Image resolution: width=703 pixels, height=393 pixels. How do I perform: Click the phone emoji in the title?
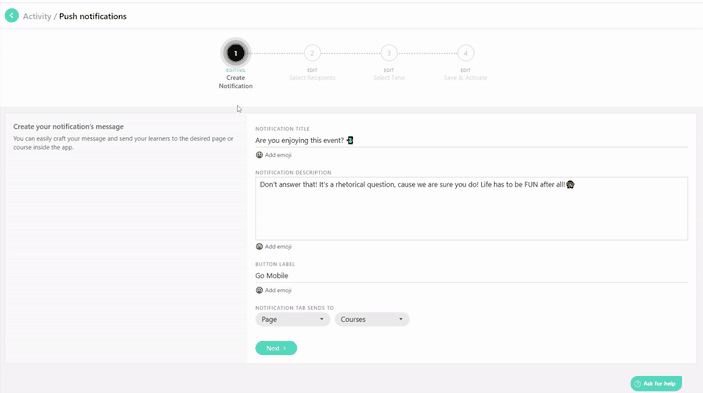tap(350, 140)
